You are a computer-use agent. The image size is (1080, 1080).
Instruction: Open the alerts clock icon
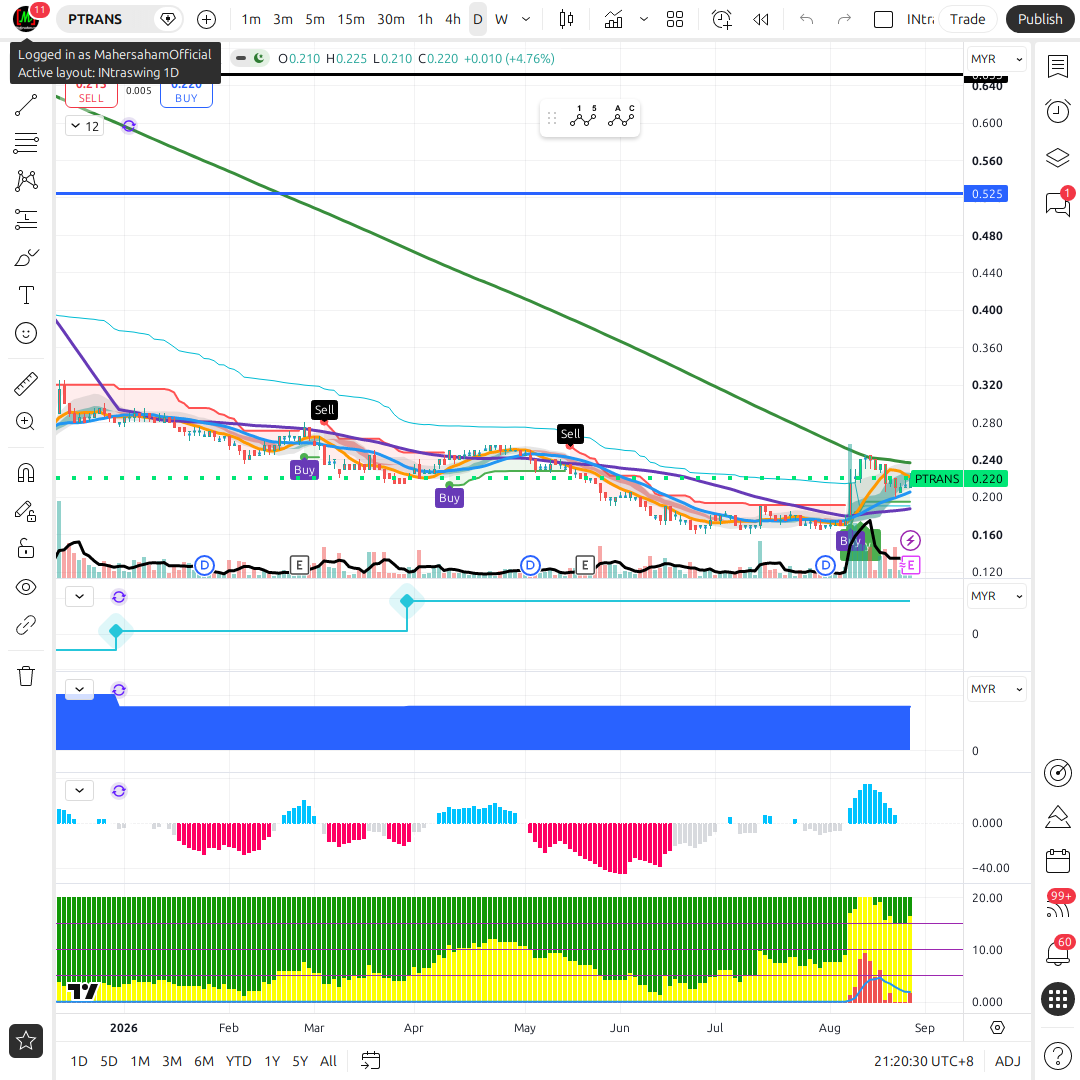pyautogui.click(x=1058, y=111)
